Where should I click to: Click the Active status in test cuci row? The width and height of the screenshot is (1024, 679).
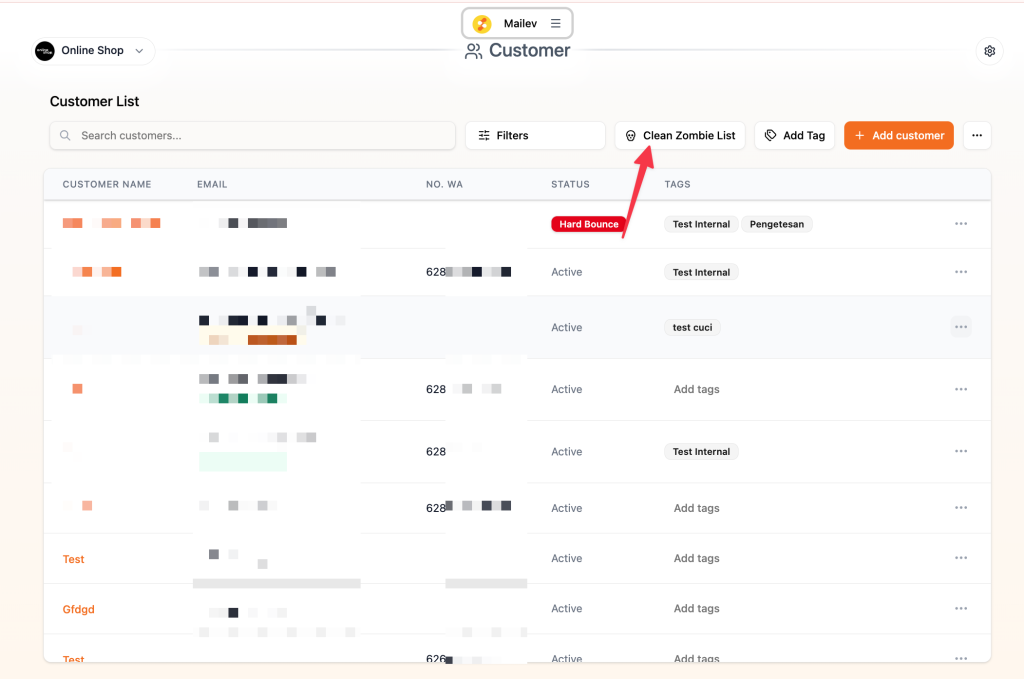click(x=566, y=327)
